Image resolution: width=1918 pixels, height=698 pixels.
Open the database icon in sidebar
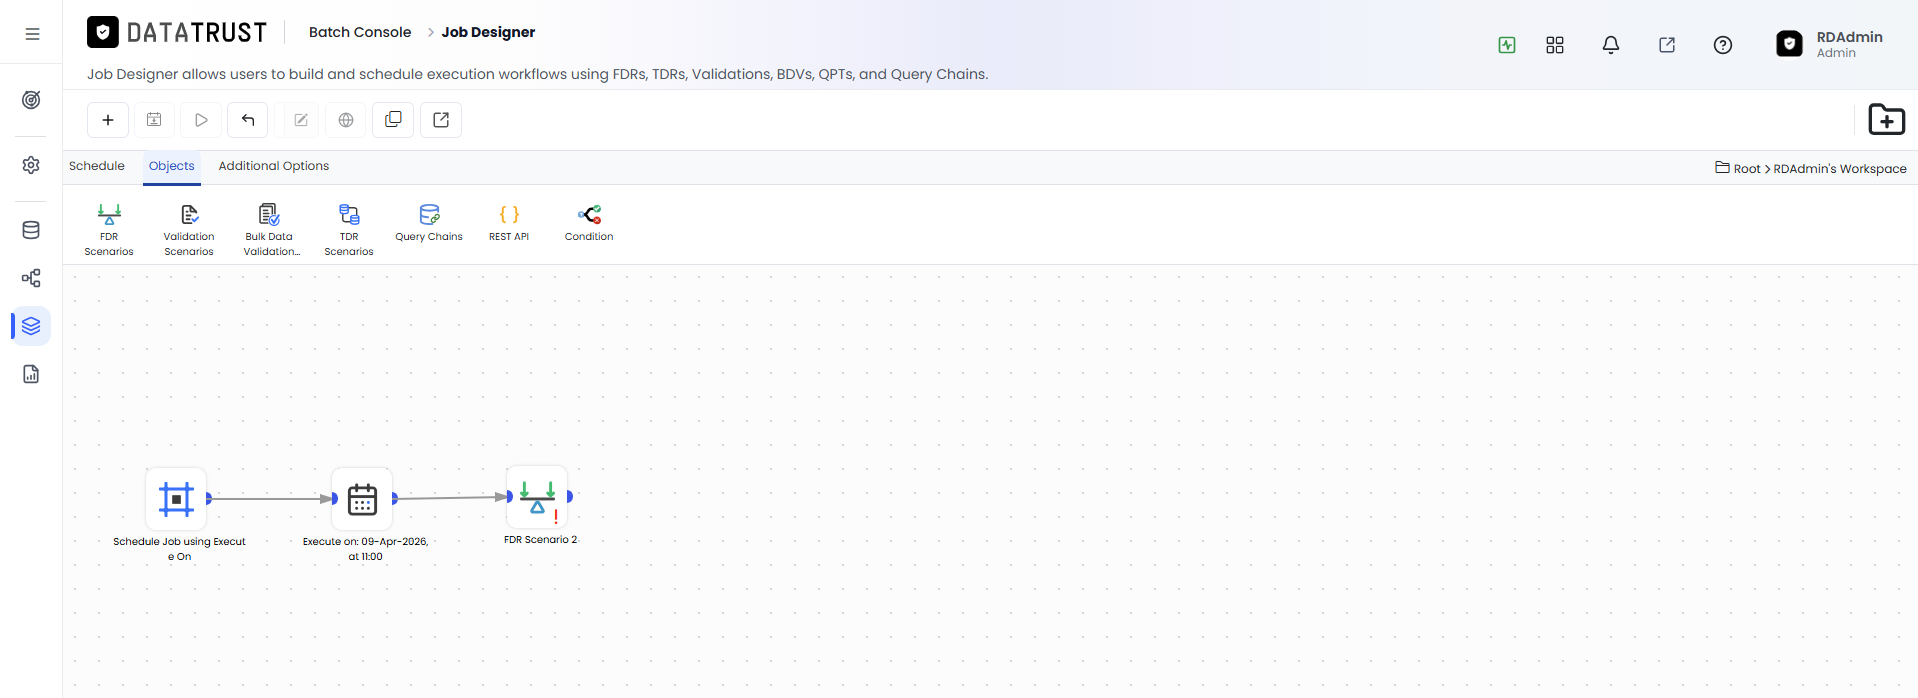pyautogui.click(x=31, y=230)
